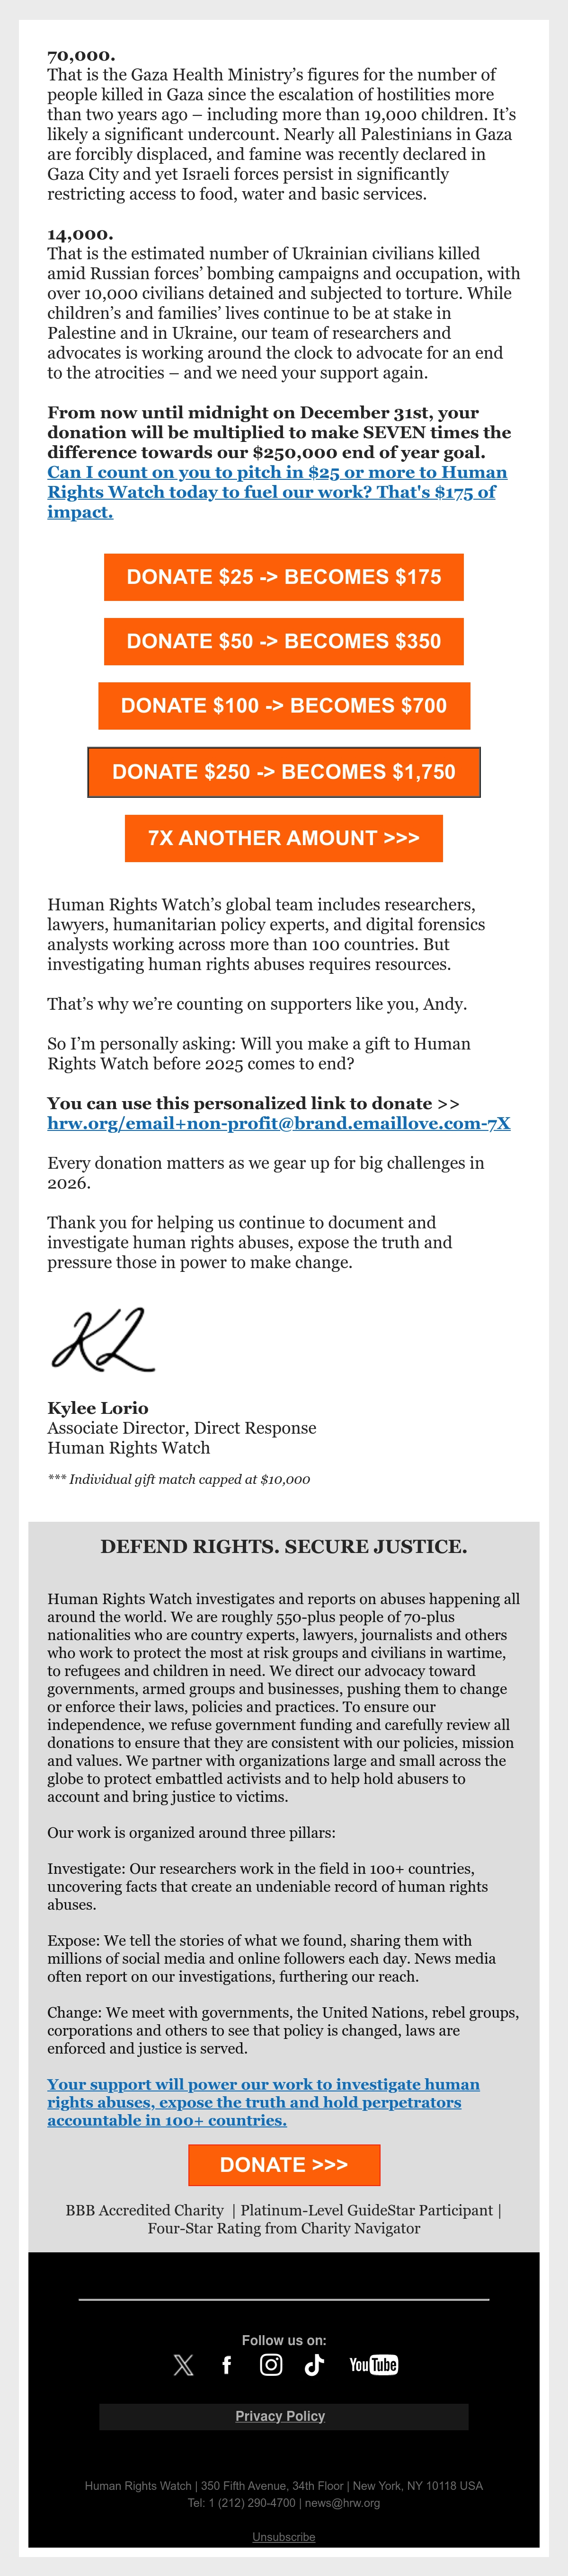Click Donate $50 becomes $350 button

(284, 641)
